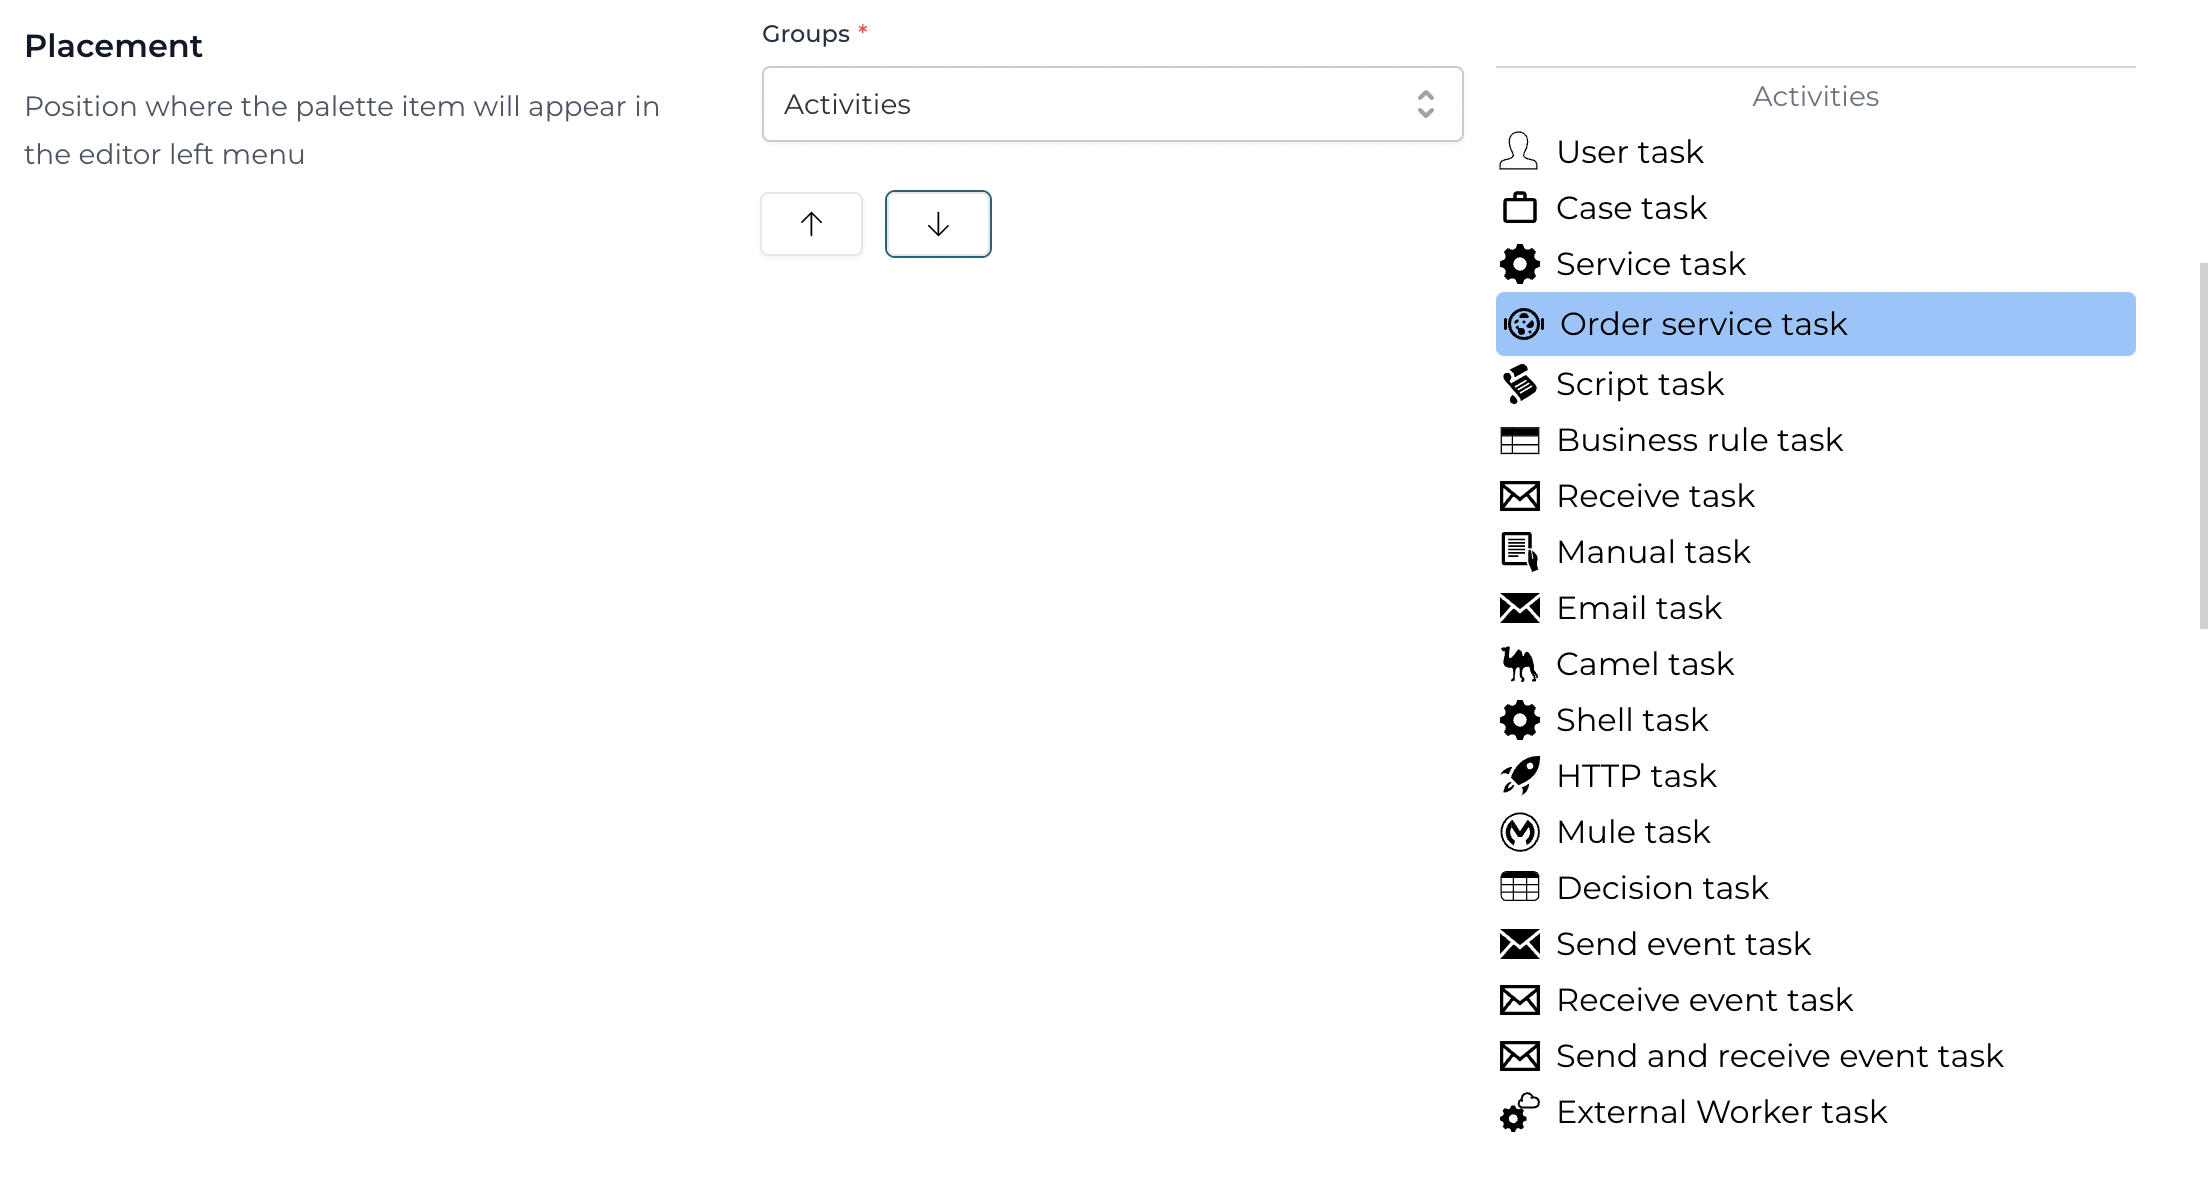Move the palette item down
Viewport: 2208px width, 1188px height.
pos(937,223)
